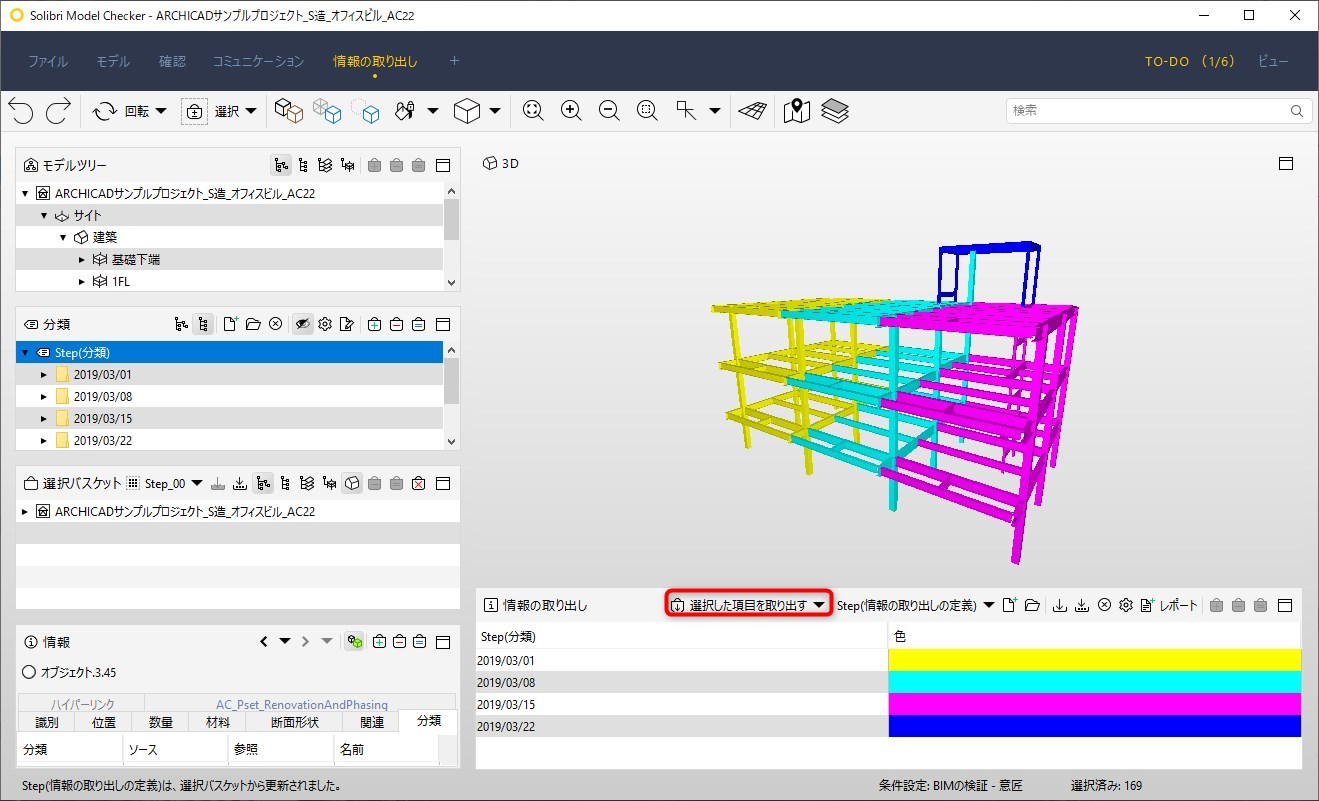Toggle the eye visibility icon in 分類 panel
Viewport: 1319px width, 801px height.
(x=303, y=324)
